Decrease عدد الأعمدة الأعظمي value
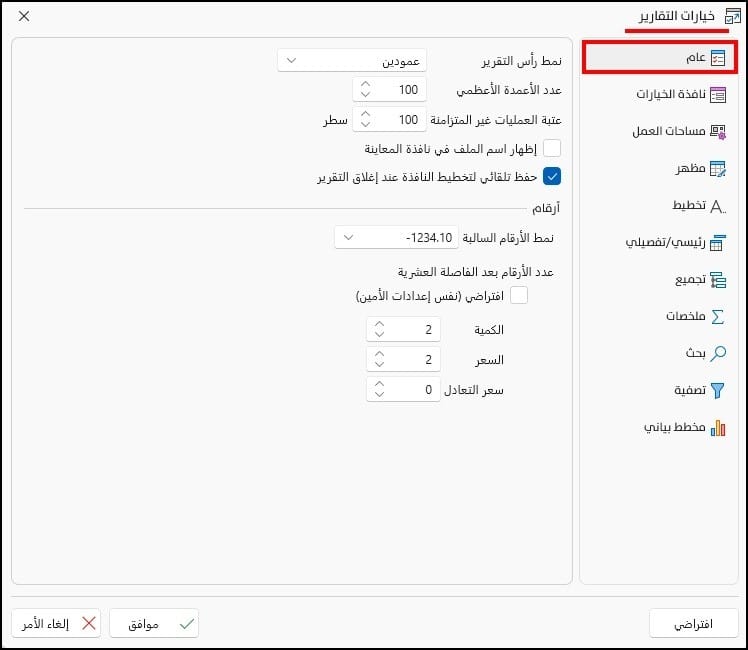The width and height of the screenshot is (748, 650). point(365,94)
